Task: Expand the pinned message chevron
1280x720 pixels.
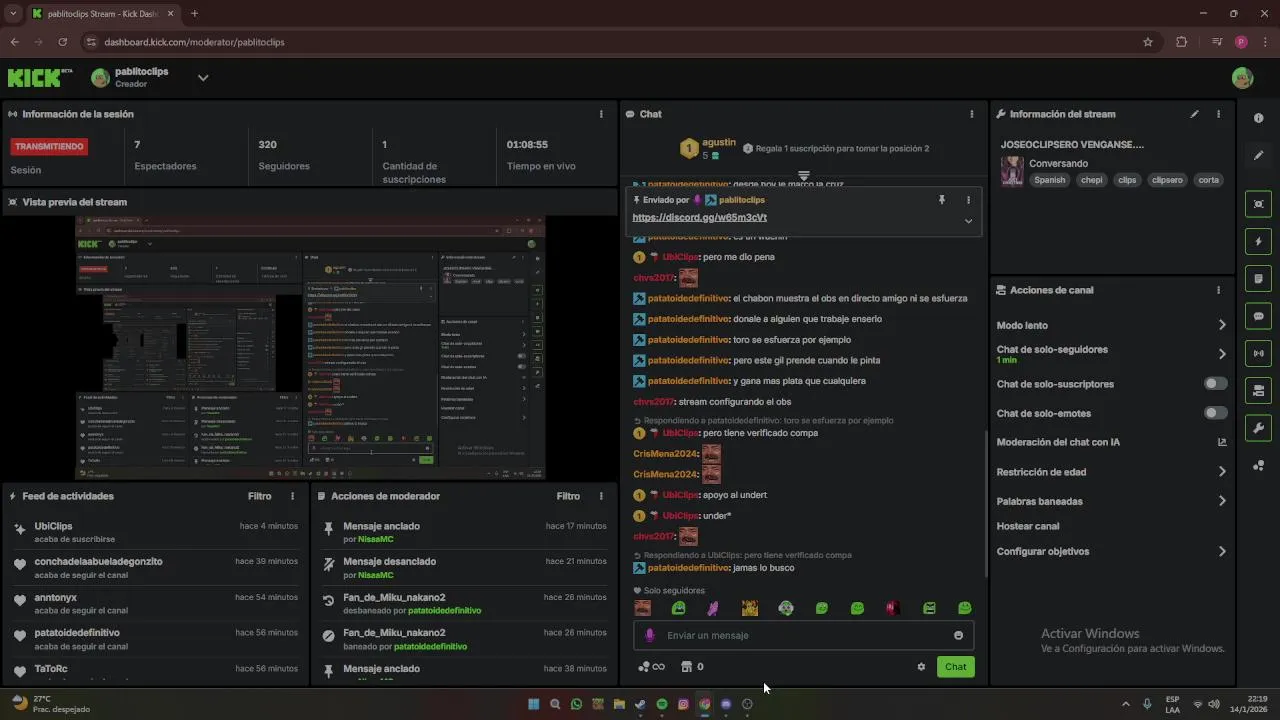Action: pos(968,221)
